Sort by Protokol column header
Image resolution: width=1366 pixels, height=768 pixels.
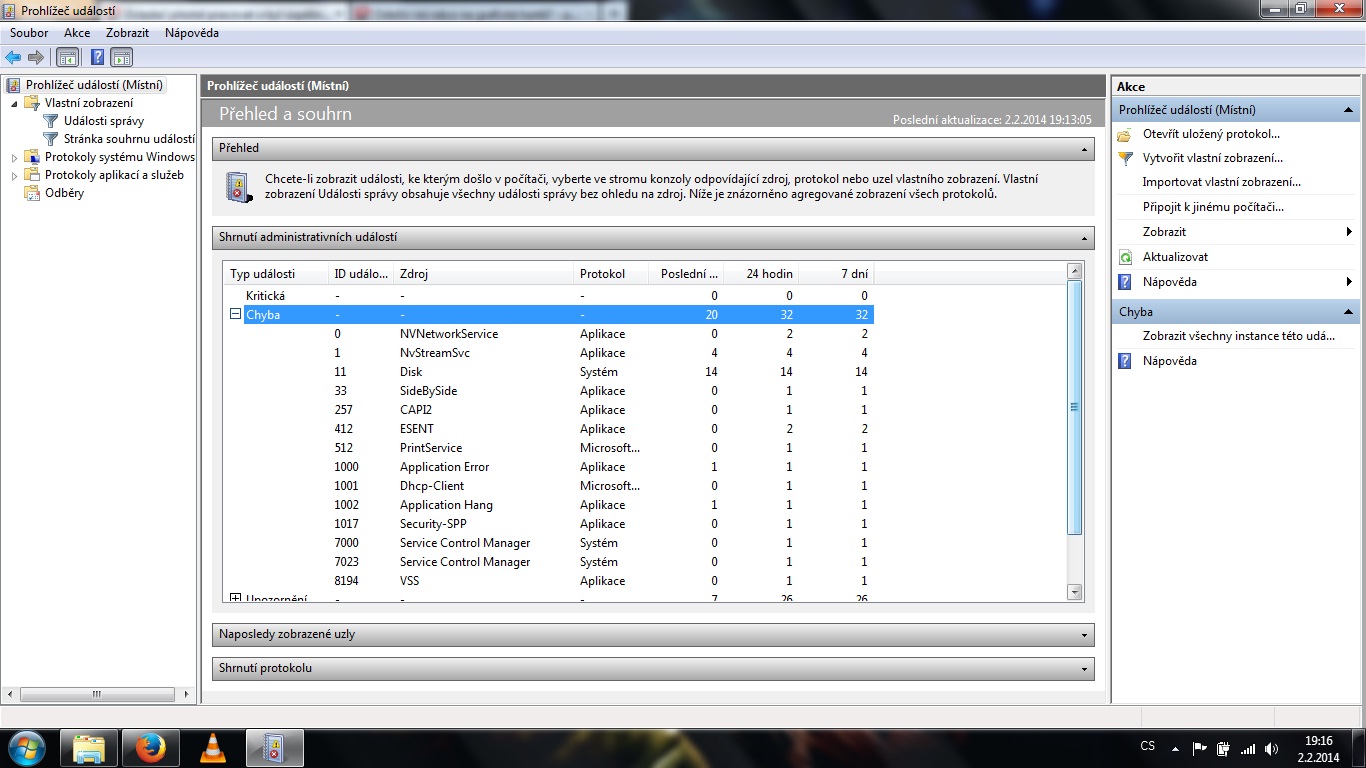coord(611,274)
